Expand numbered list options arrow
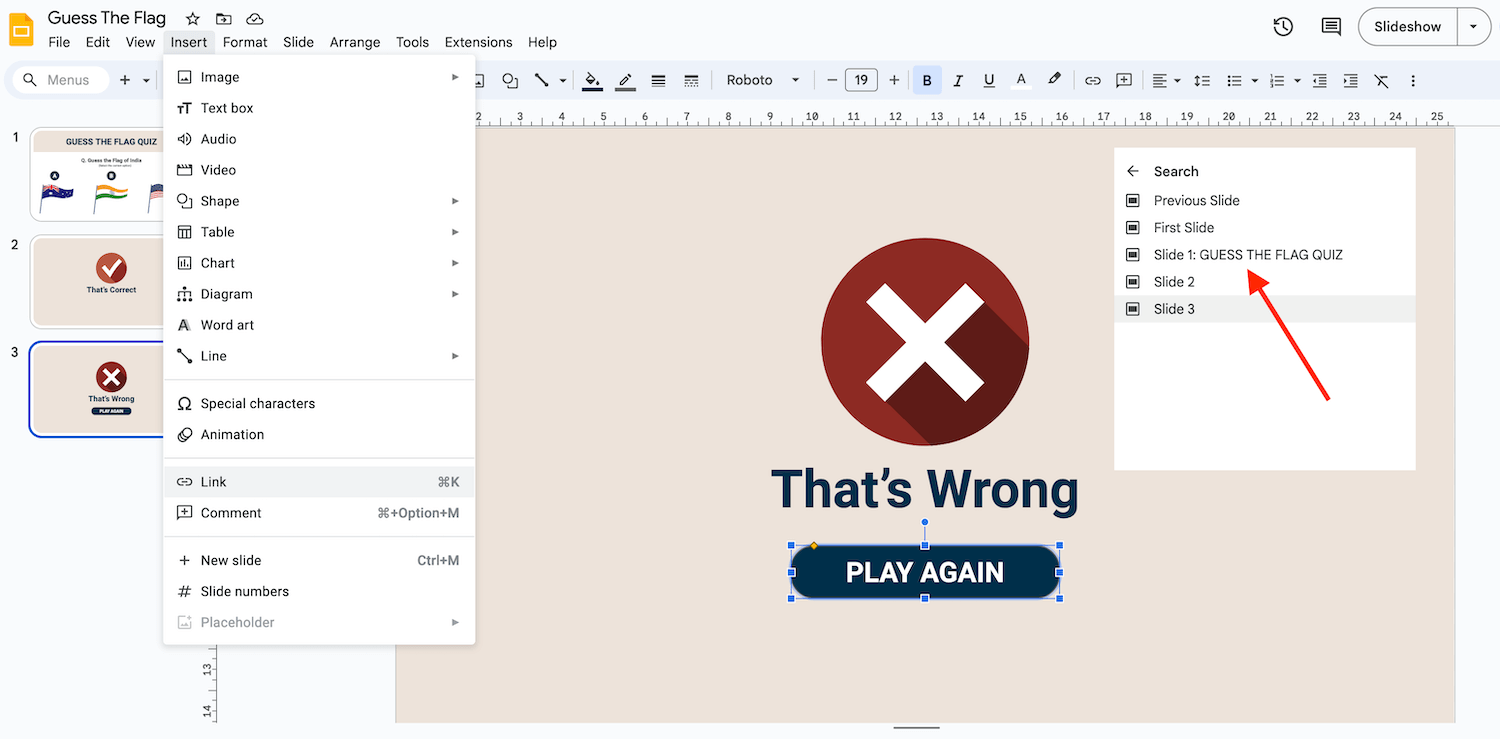Screen dimensions: 1500x739 1297,80
